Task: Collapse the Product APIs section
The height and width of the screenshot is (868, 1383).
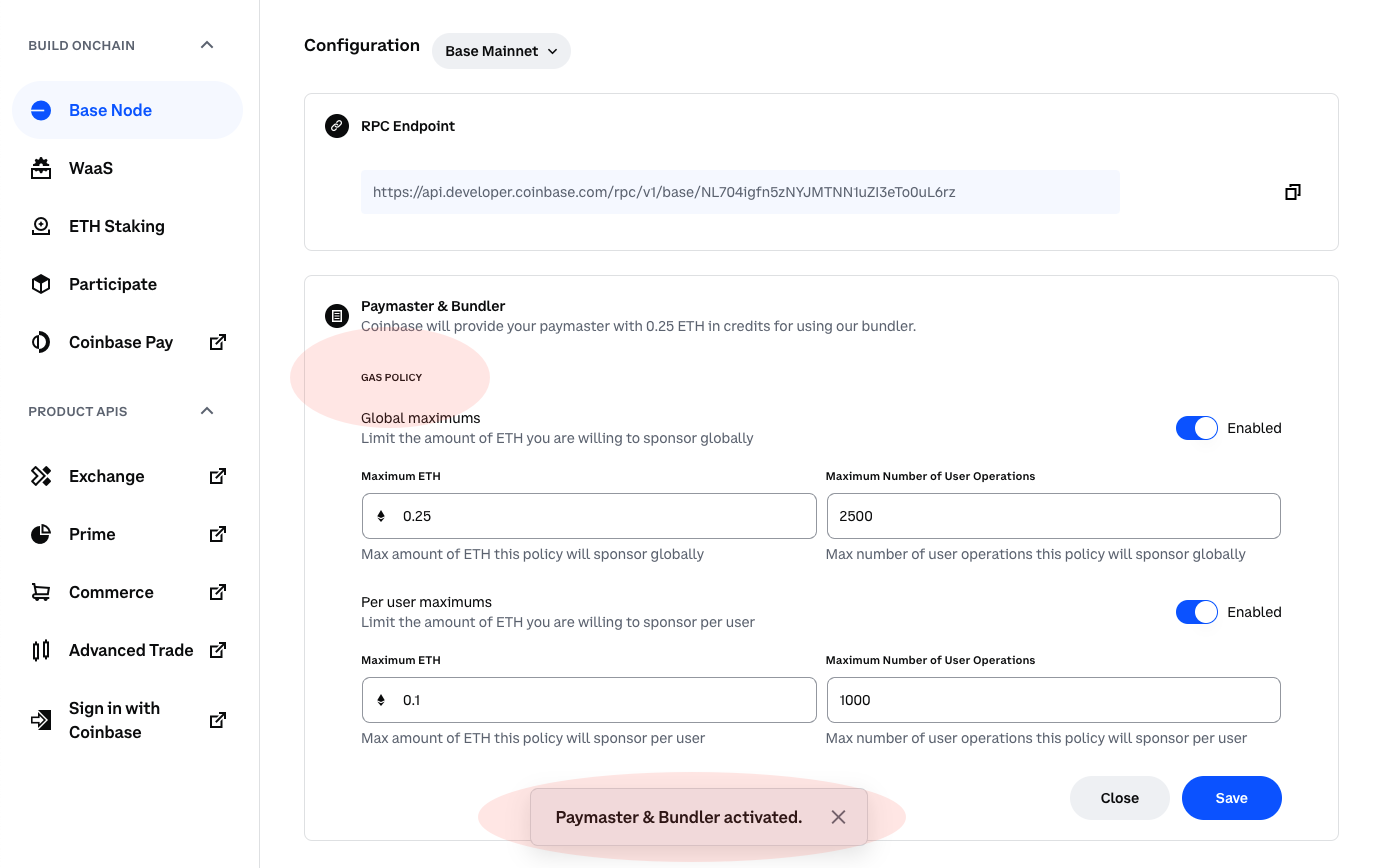Action: [x=207, y=411]
